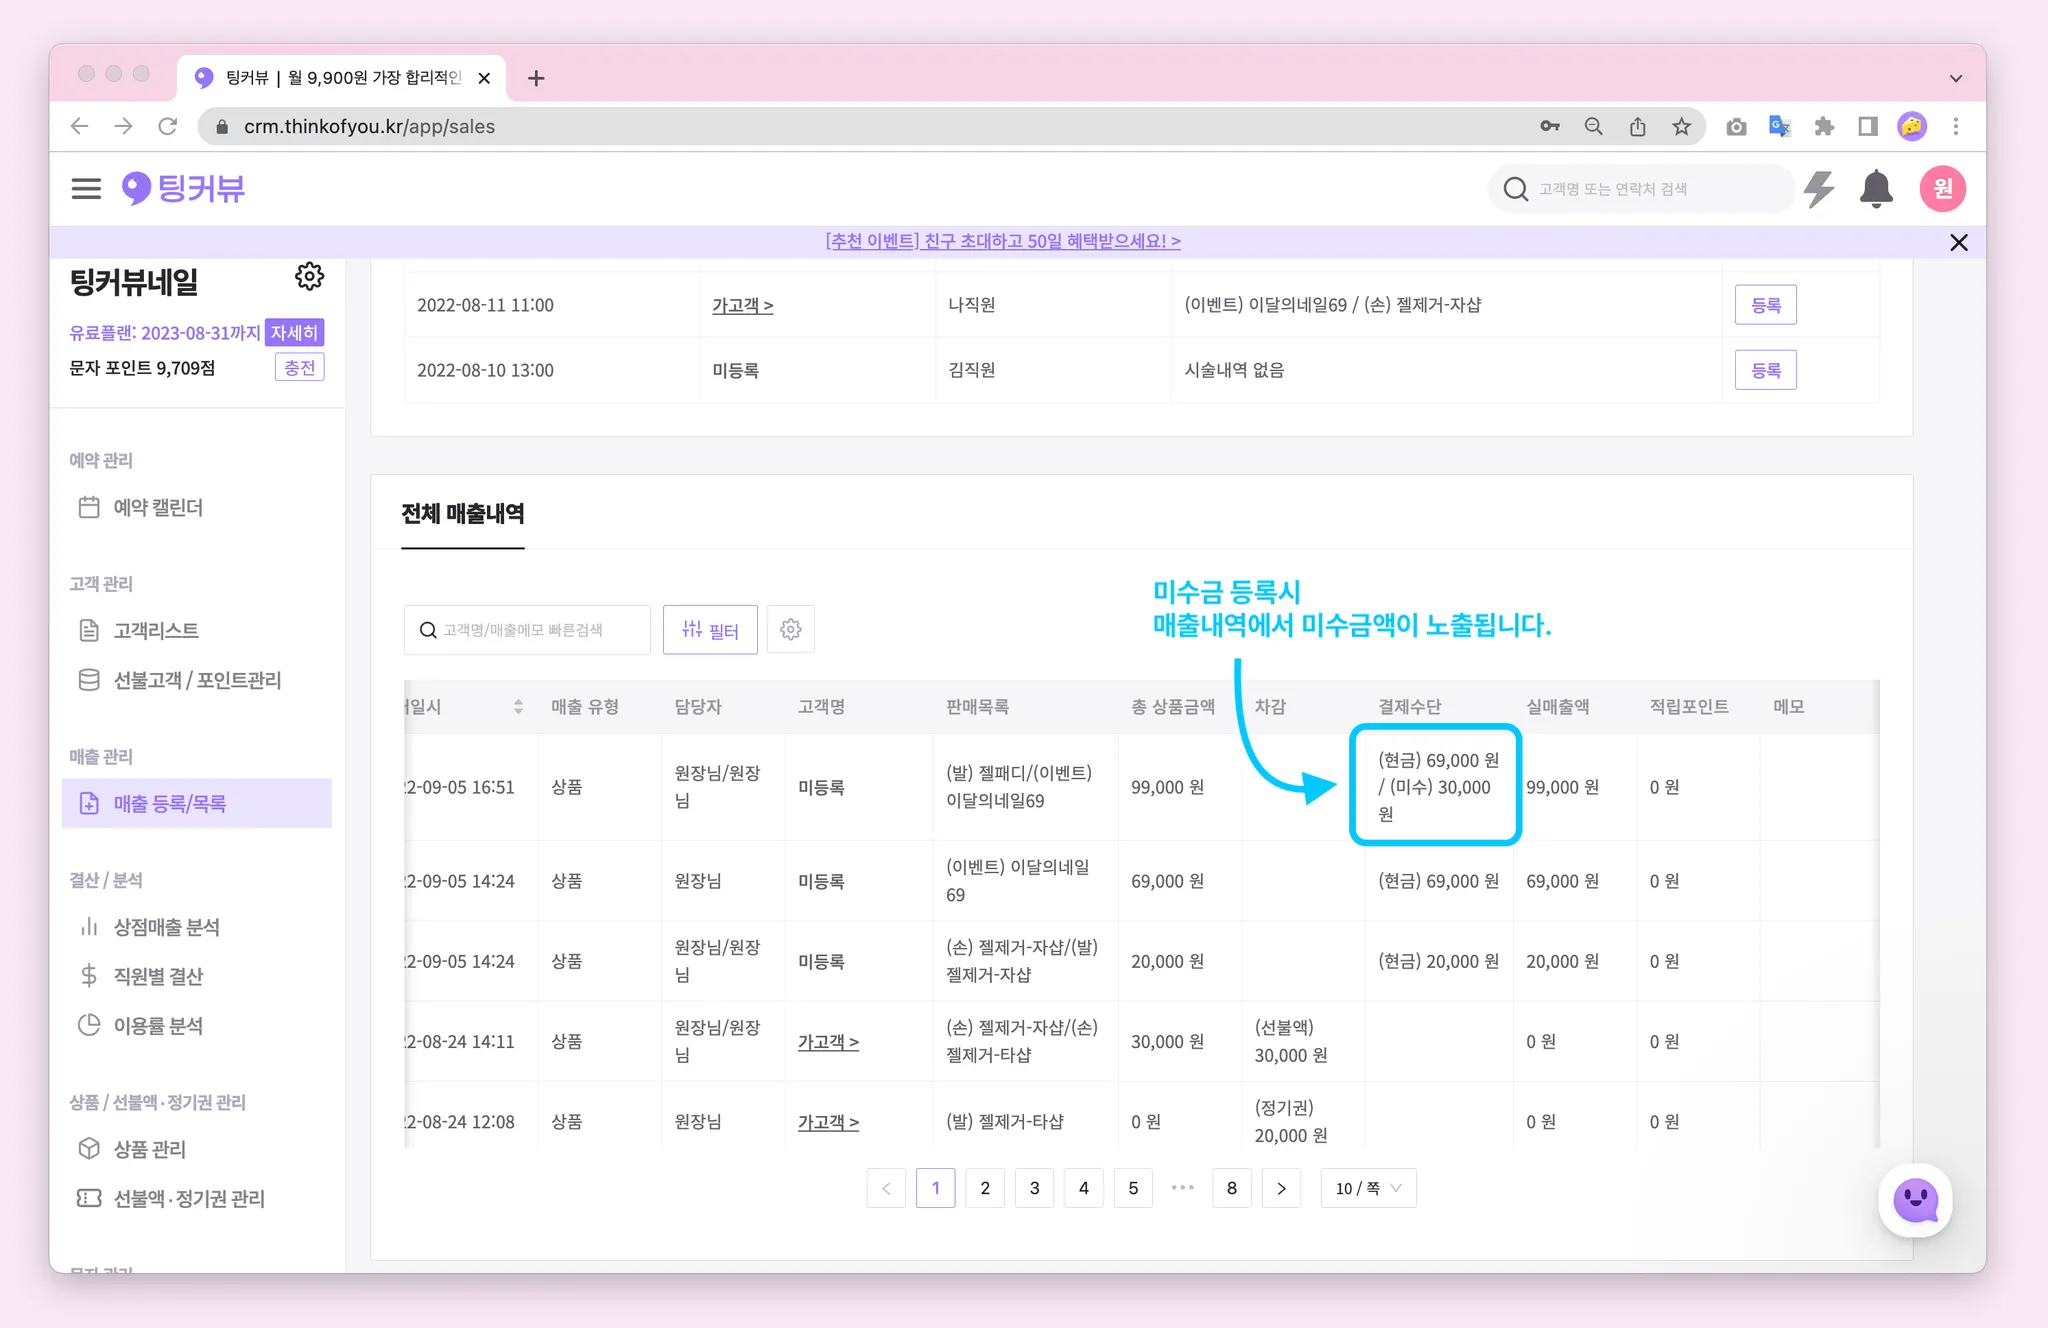Go to the next page arrow in pagination
The width and height of the screenshot is (2048, 1328).
click(x=1281, y=1188)
